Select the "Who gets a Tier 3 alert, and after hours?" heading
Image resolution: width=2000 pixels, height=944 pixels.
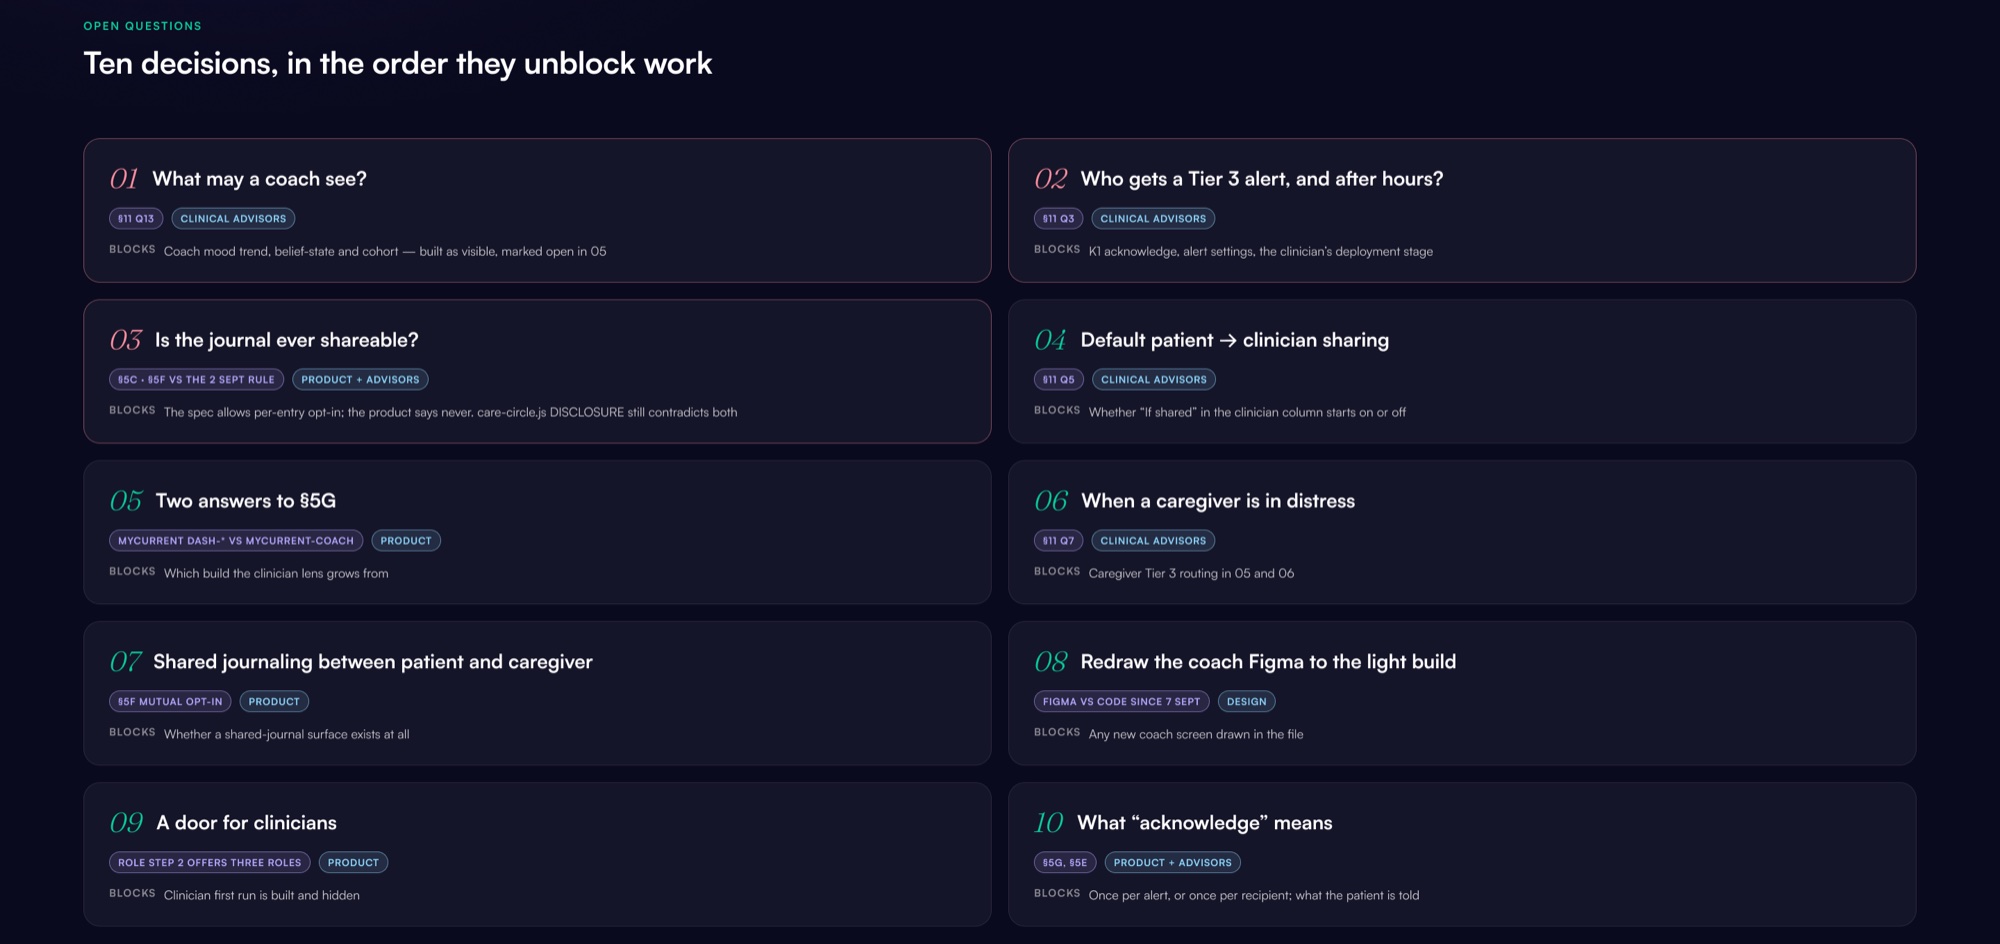pyautogui.click(x=1262, y=179)
